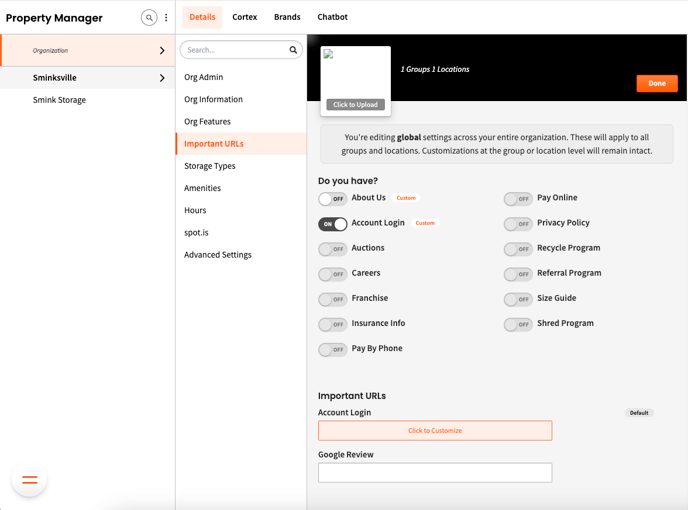Viewport: 688px width, 510px height.
Task: Open the three-dot options menu
Action: (166, 17)
